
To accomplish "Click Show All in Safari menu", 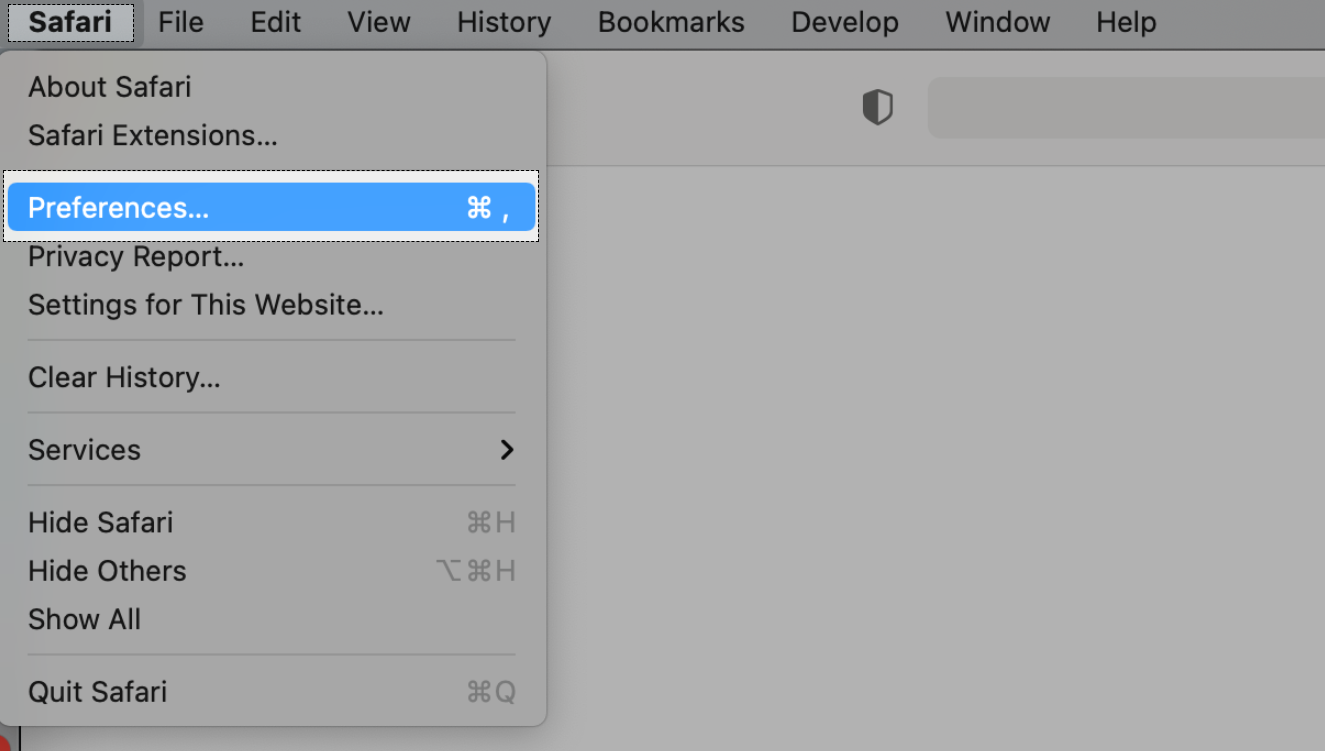I will click(x=272, y=619).
